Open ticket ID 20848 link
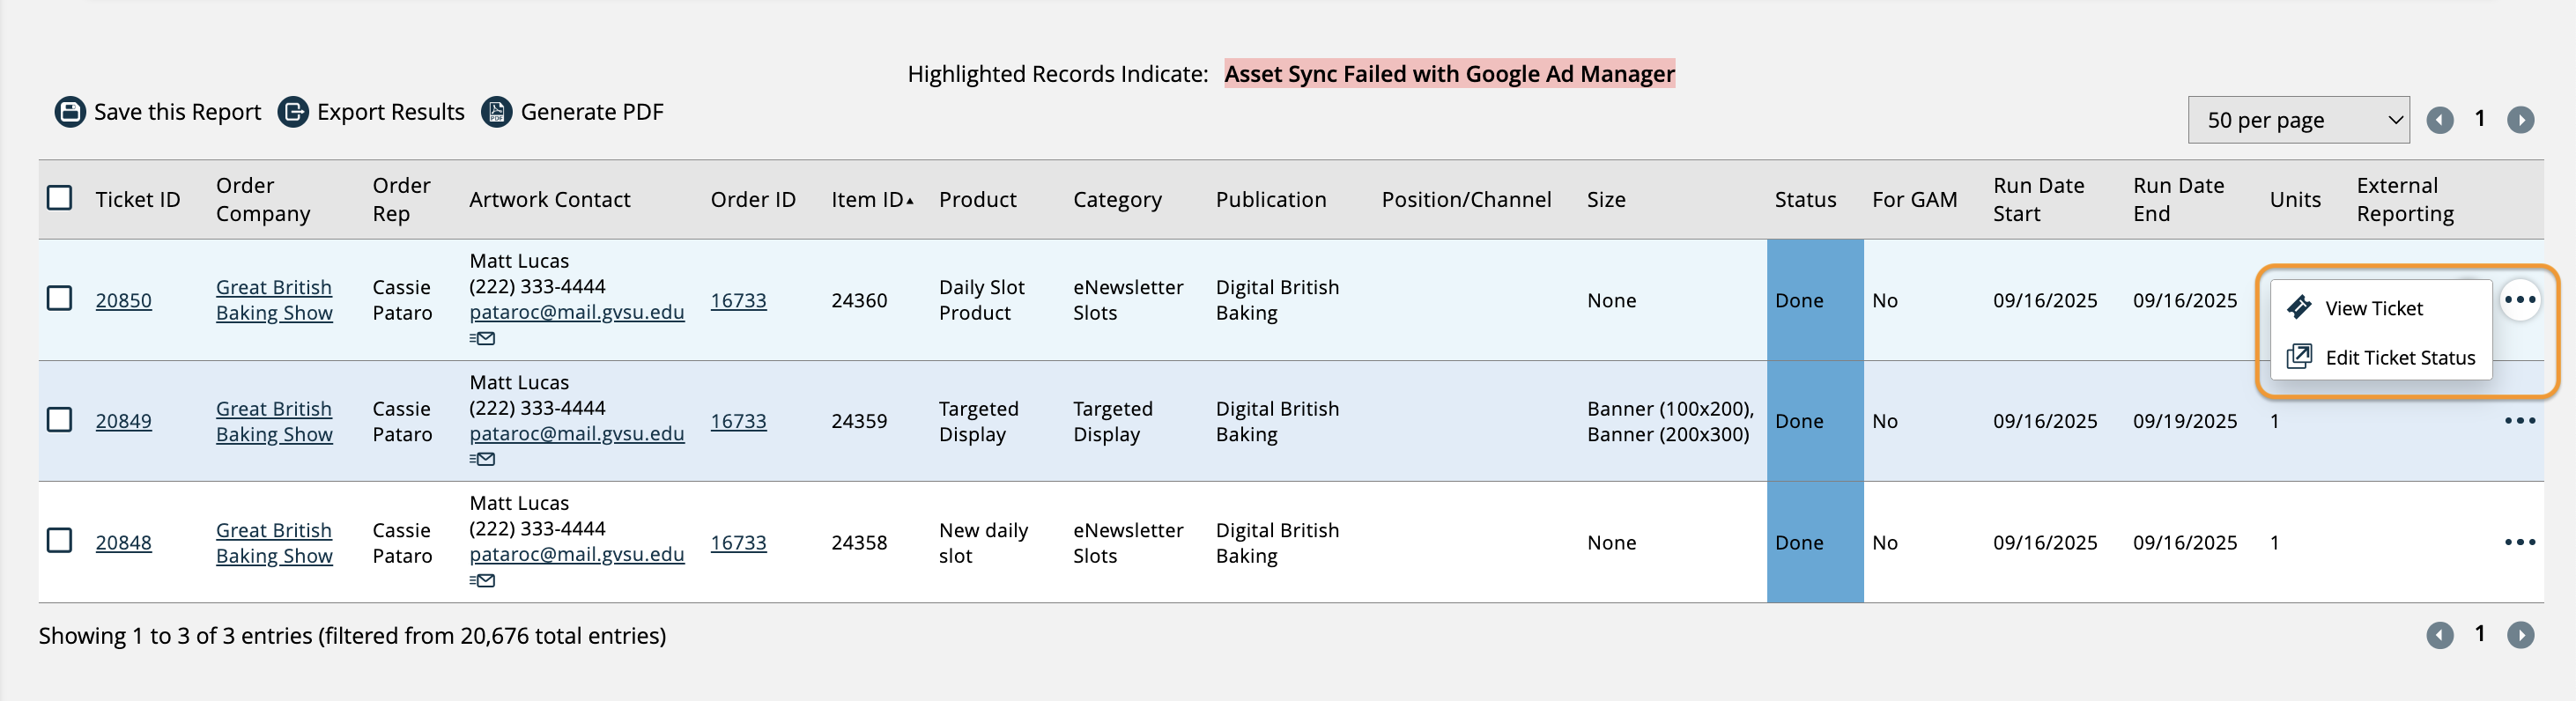The height and width of the screenshot is (701, 2576). (x=123, y=543)
